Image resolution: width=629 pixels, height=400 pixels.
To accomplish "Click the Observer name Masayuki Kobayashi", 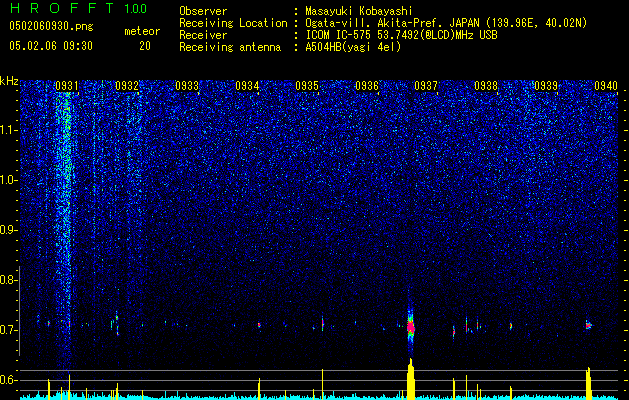I will (x=359, y=11).
